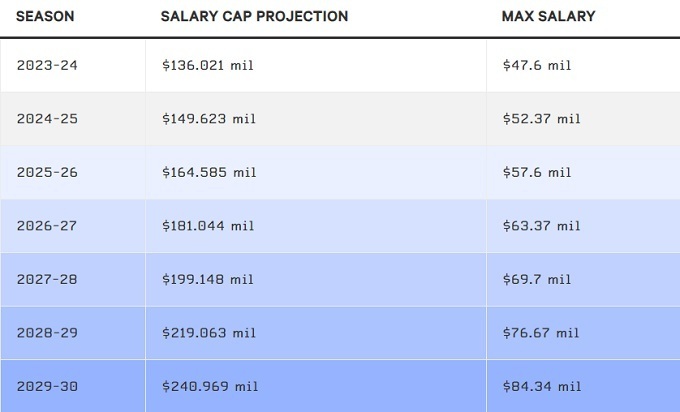Screen dimensions: 680x412
Task: Click the $149.623 mil salary cap cell
Action: (x=208, y=119)
